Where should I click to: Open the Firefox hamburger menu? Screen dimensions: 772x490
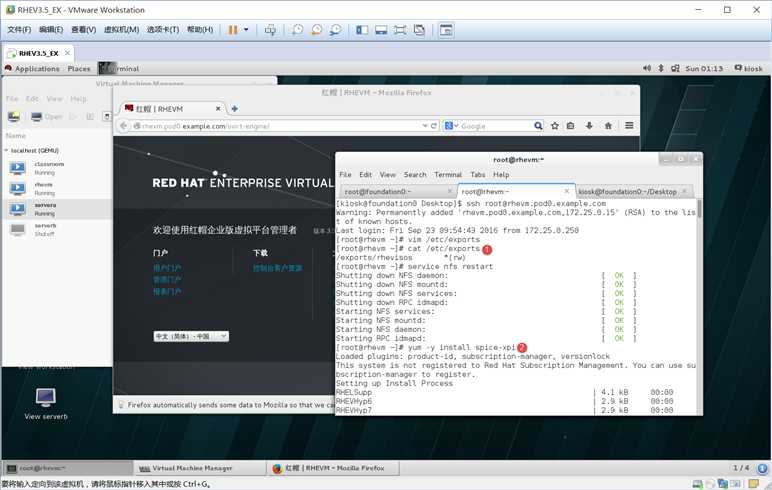pos(629,126)
